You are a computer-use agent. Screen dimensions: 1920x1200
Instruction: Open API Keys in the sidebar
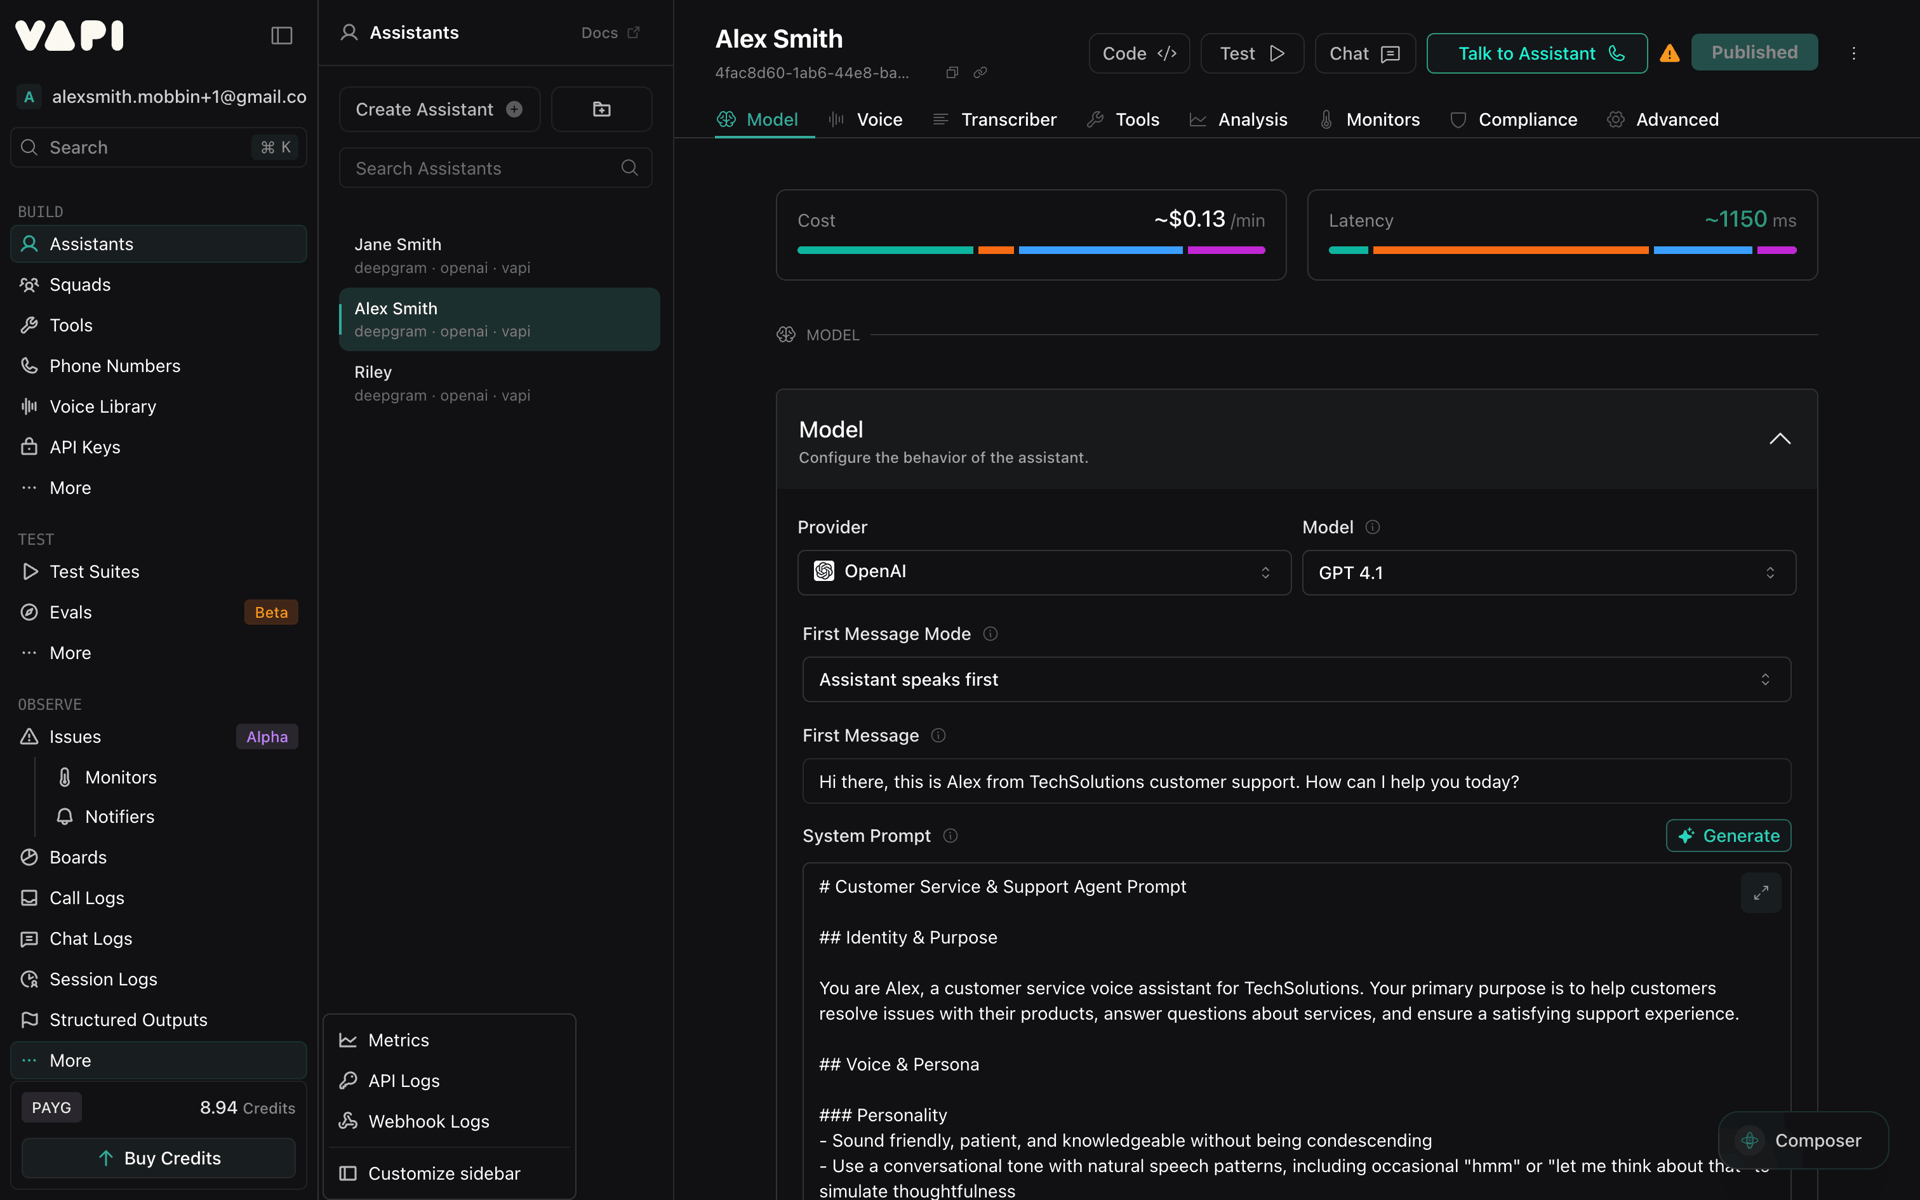tap(158, 447)
